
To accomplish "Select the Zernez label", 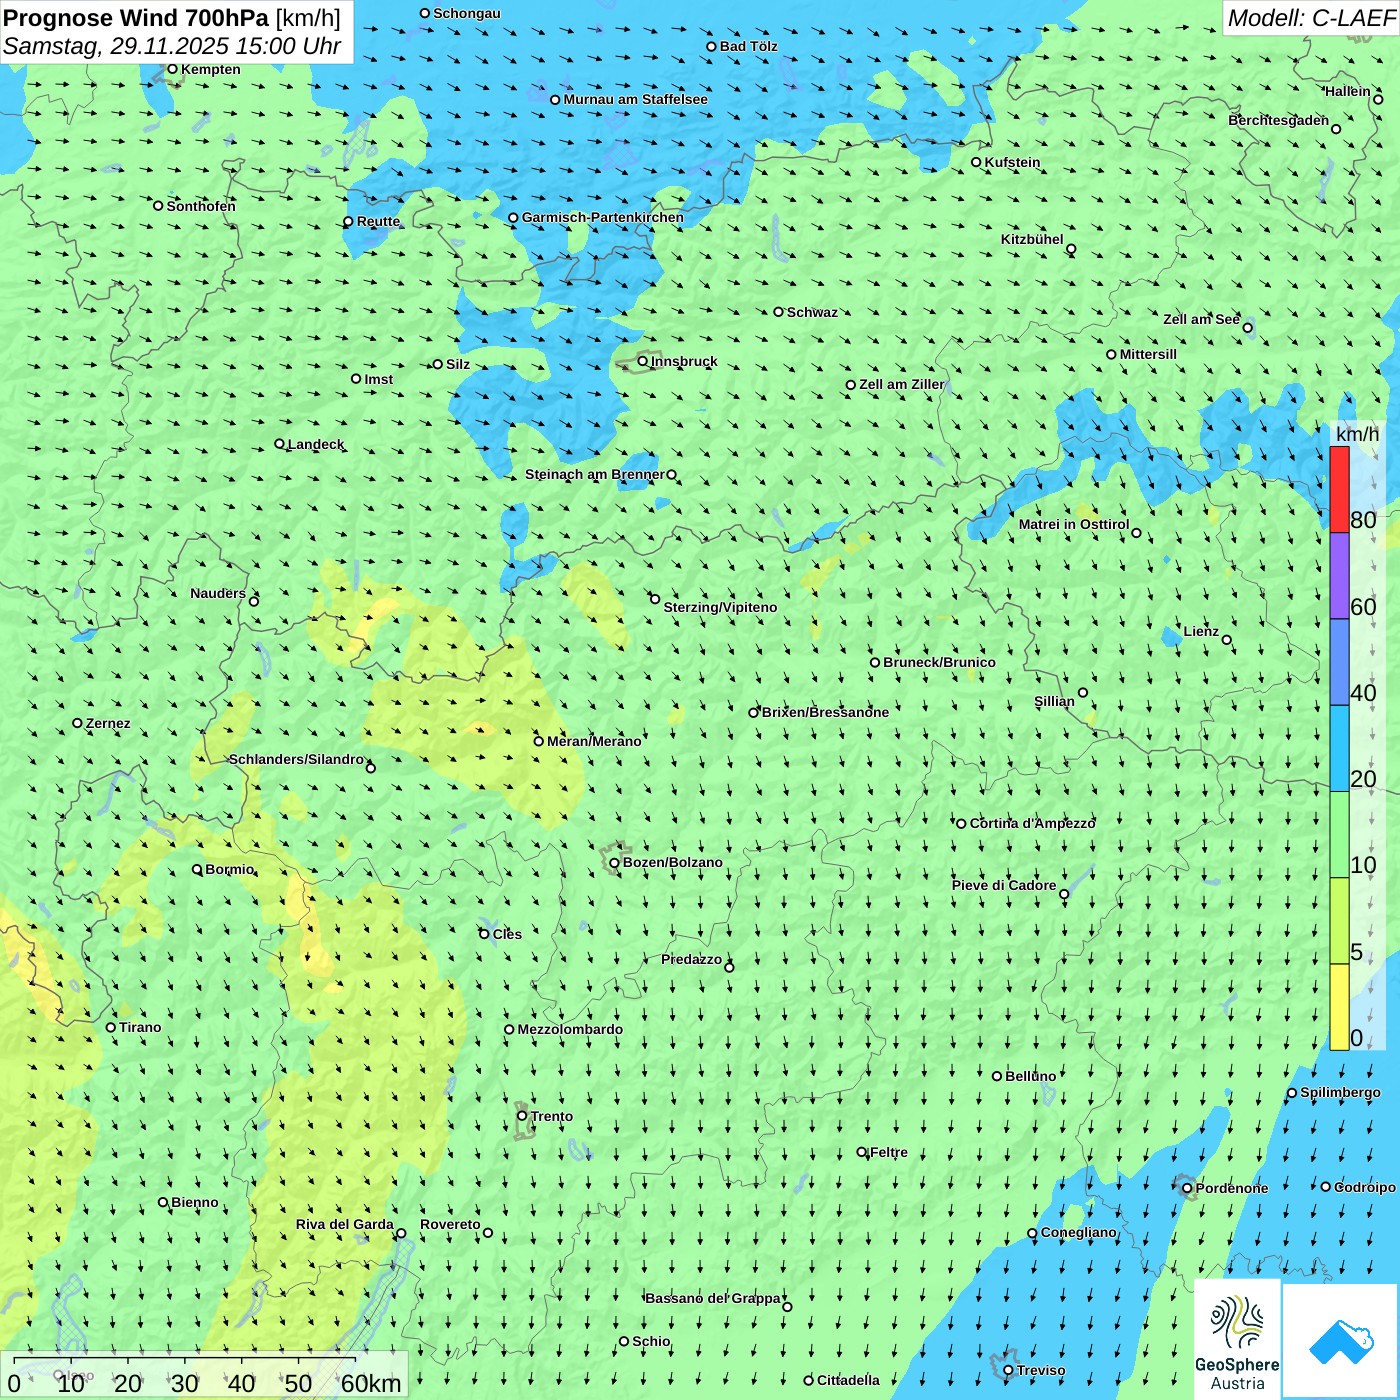I will pyautogui.click(x=108, y=723).
